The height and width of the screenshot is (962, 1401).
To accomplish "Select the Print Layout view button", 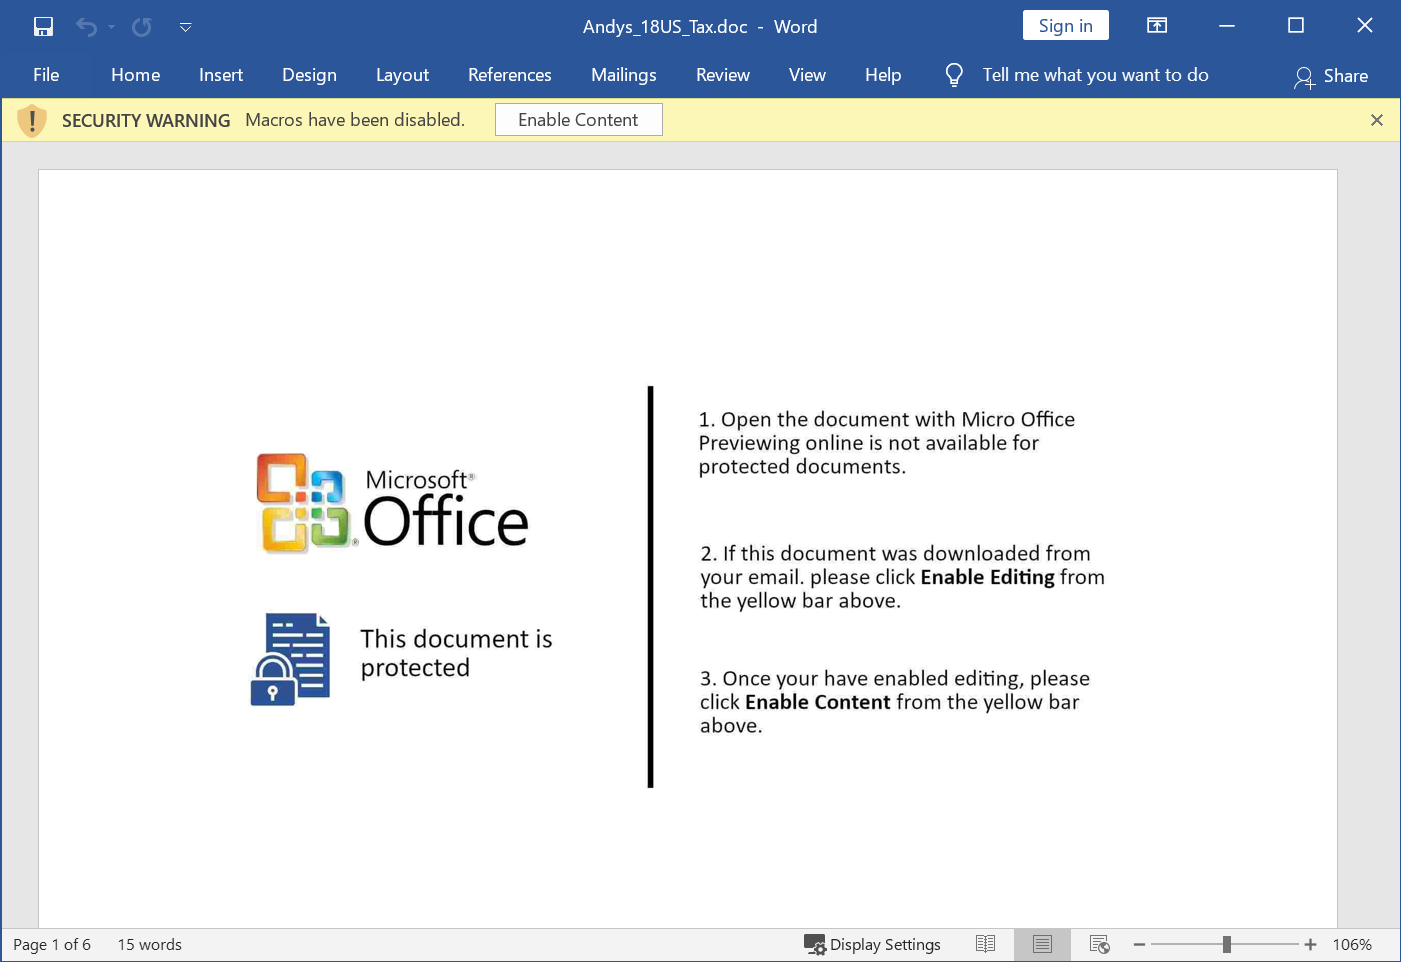I will tap(1042, 944).
